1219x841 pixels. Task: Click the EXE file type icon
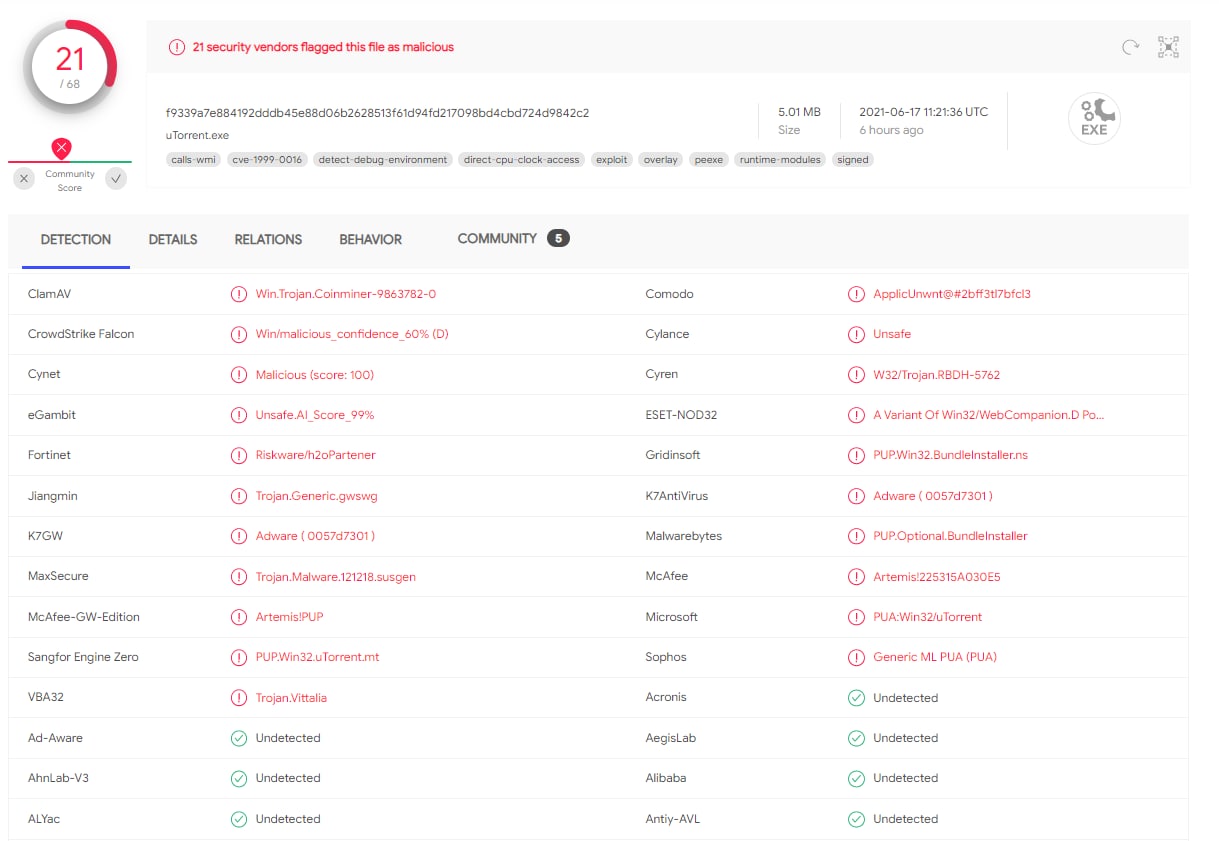(x=1094, y=118)
